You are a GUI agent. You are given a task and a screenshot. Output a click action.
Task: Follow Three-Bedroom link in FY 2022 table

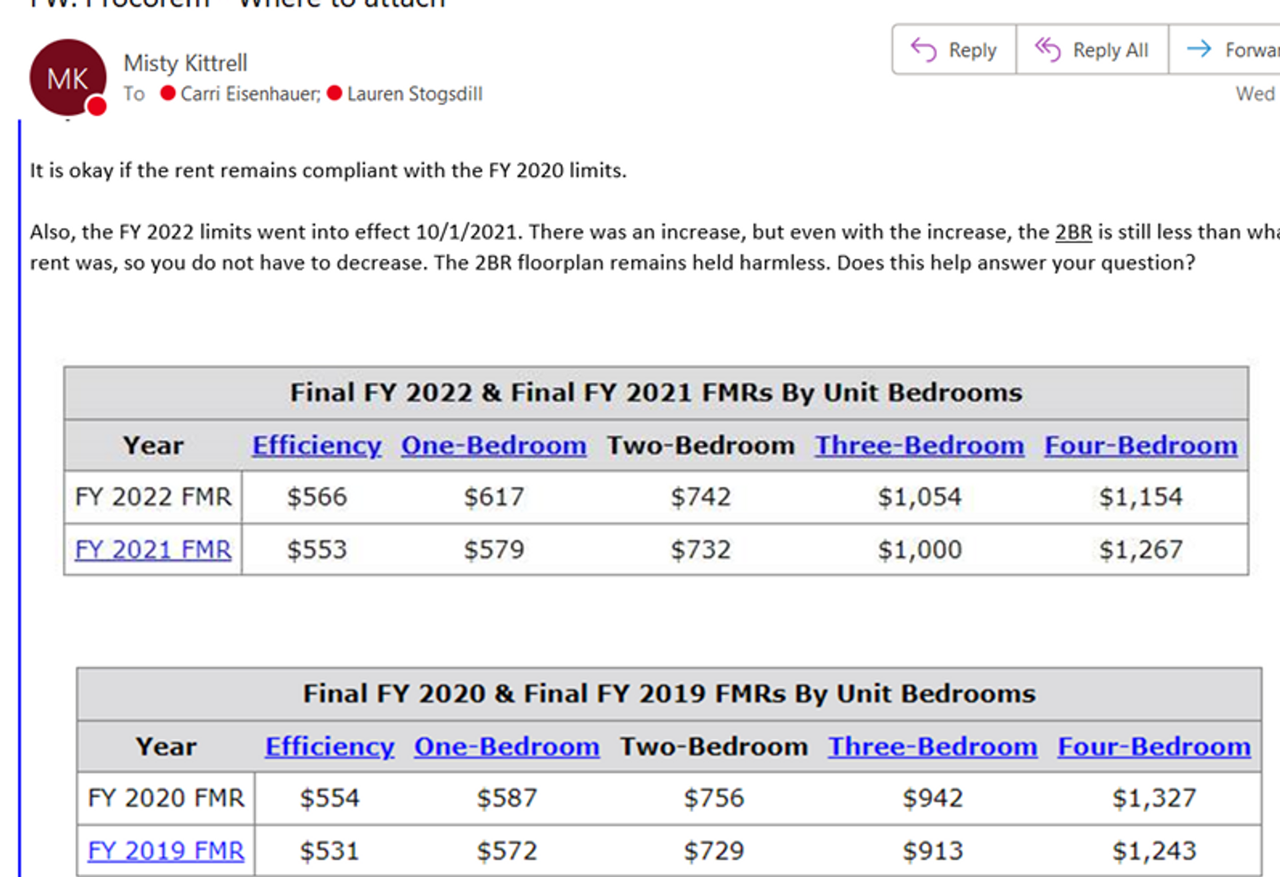pos(919,446)
